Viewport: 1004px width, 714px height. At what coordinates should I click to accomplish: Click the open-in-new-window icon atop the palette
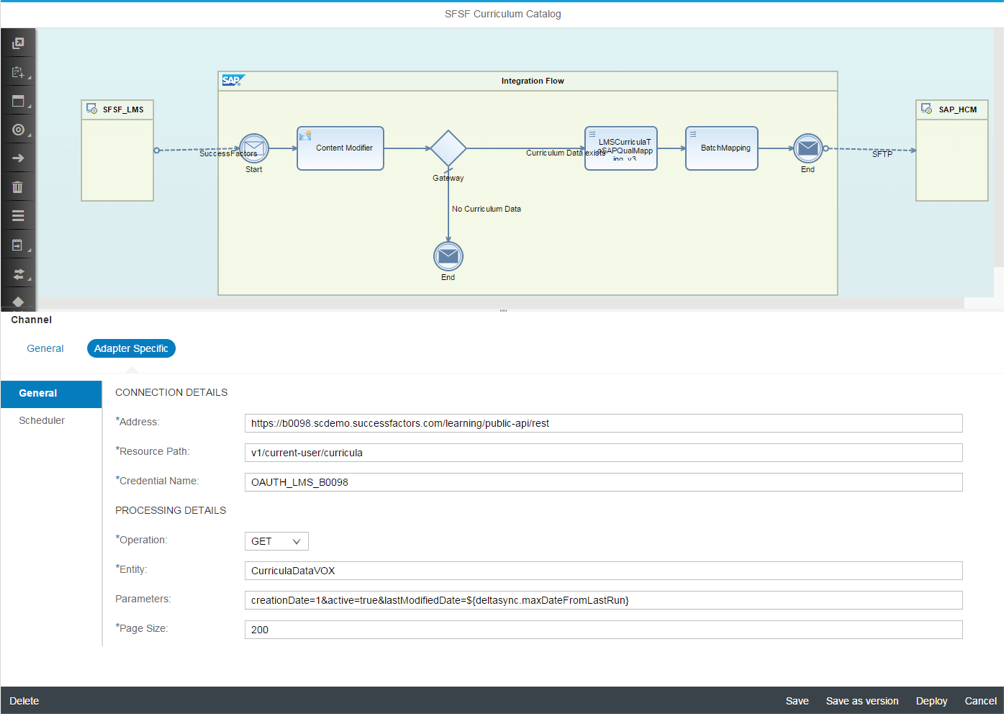click(x=17, y=43)
